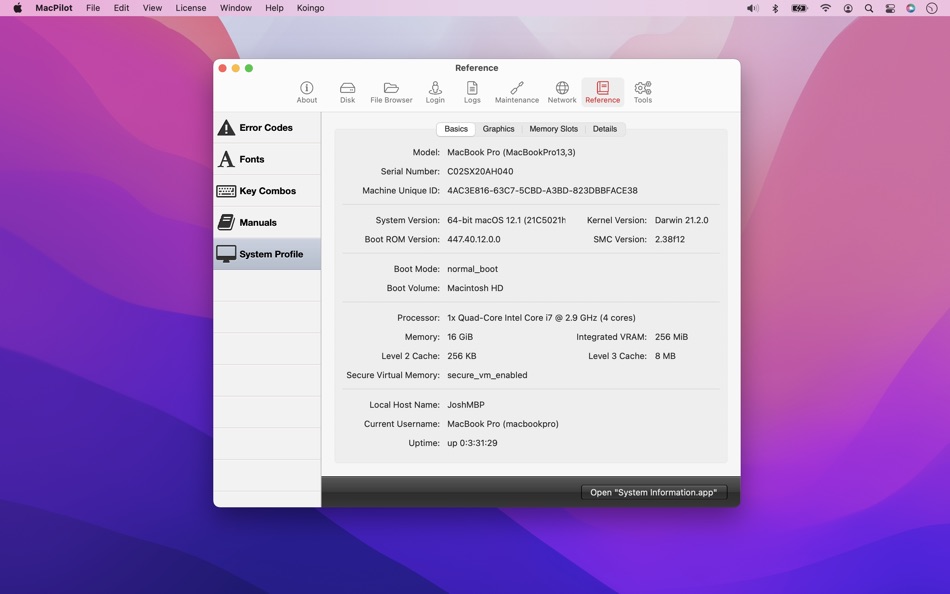Click the volume icon in menu bar
Screen dimensions: 950x594
tap(752, 8)
